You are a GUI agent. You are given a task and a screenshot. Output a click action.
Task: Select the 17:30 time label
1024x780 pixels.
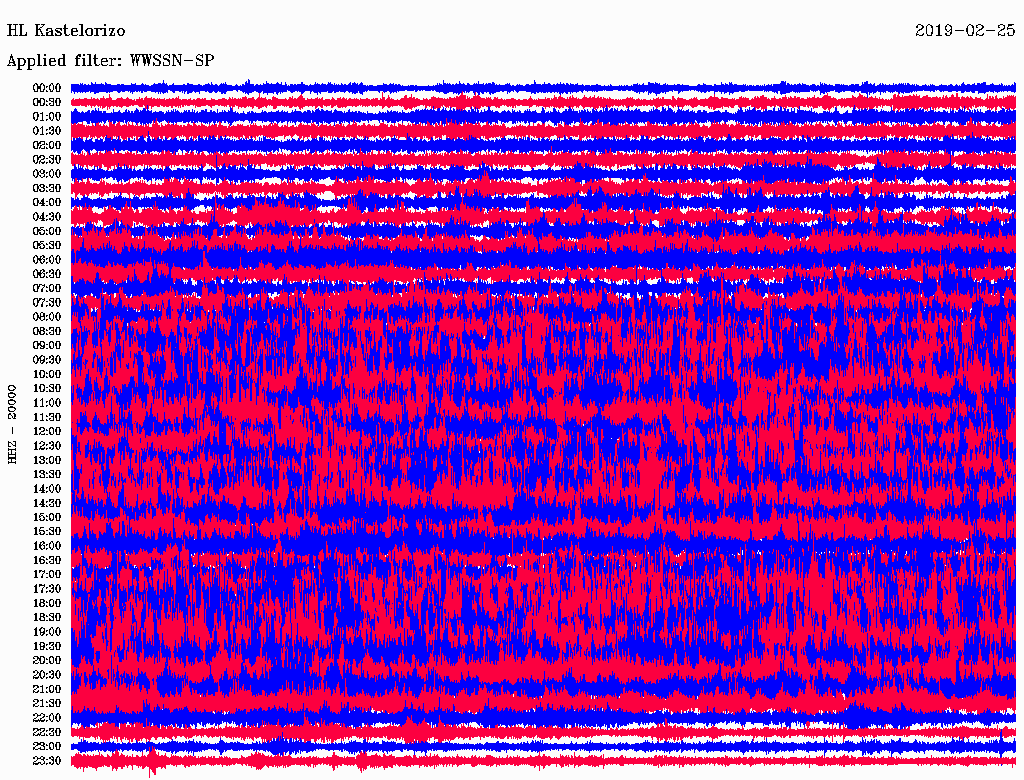[47, 589]
